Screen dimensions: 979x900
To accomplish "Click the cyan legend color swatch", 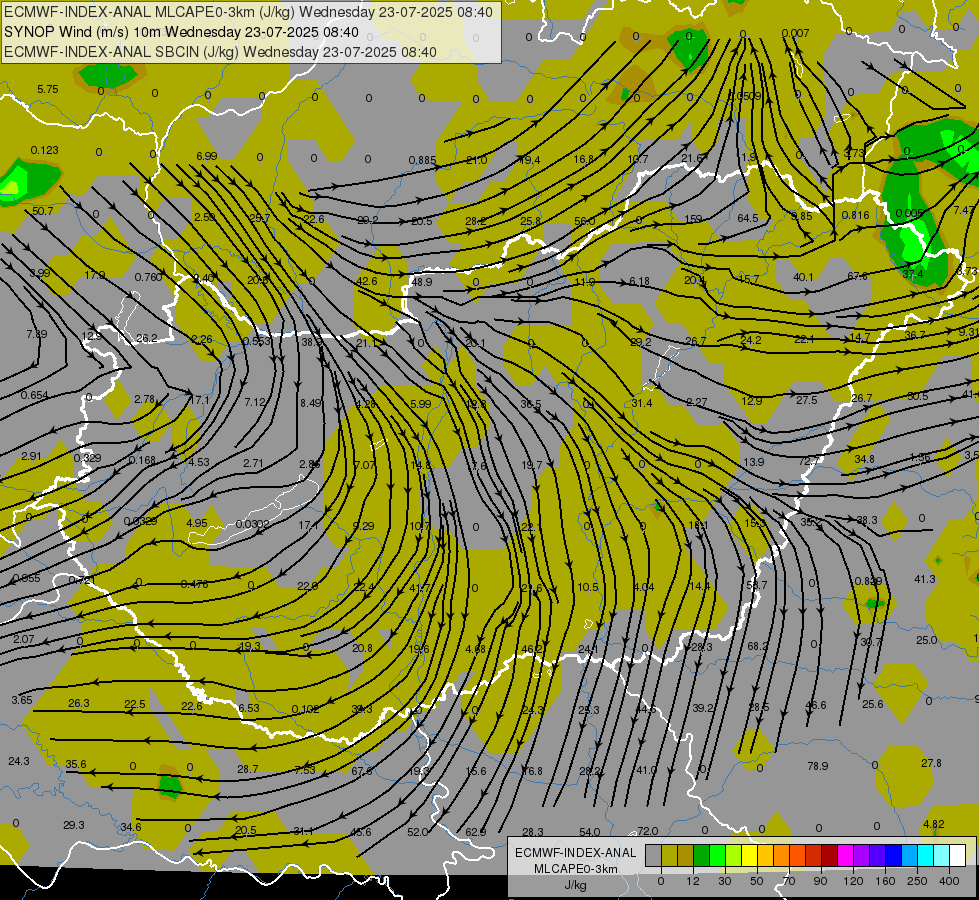I will click(x=925, y=855).
